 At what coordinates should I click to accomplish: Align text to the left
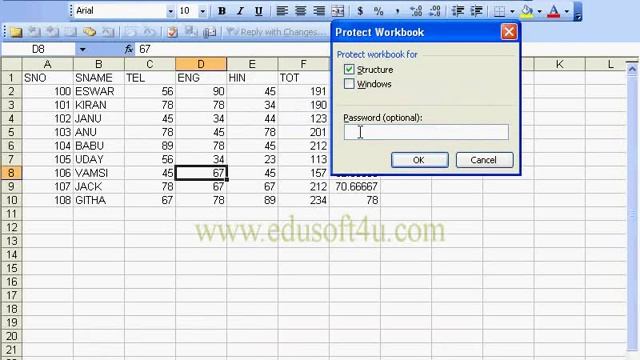282,11
